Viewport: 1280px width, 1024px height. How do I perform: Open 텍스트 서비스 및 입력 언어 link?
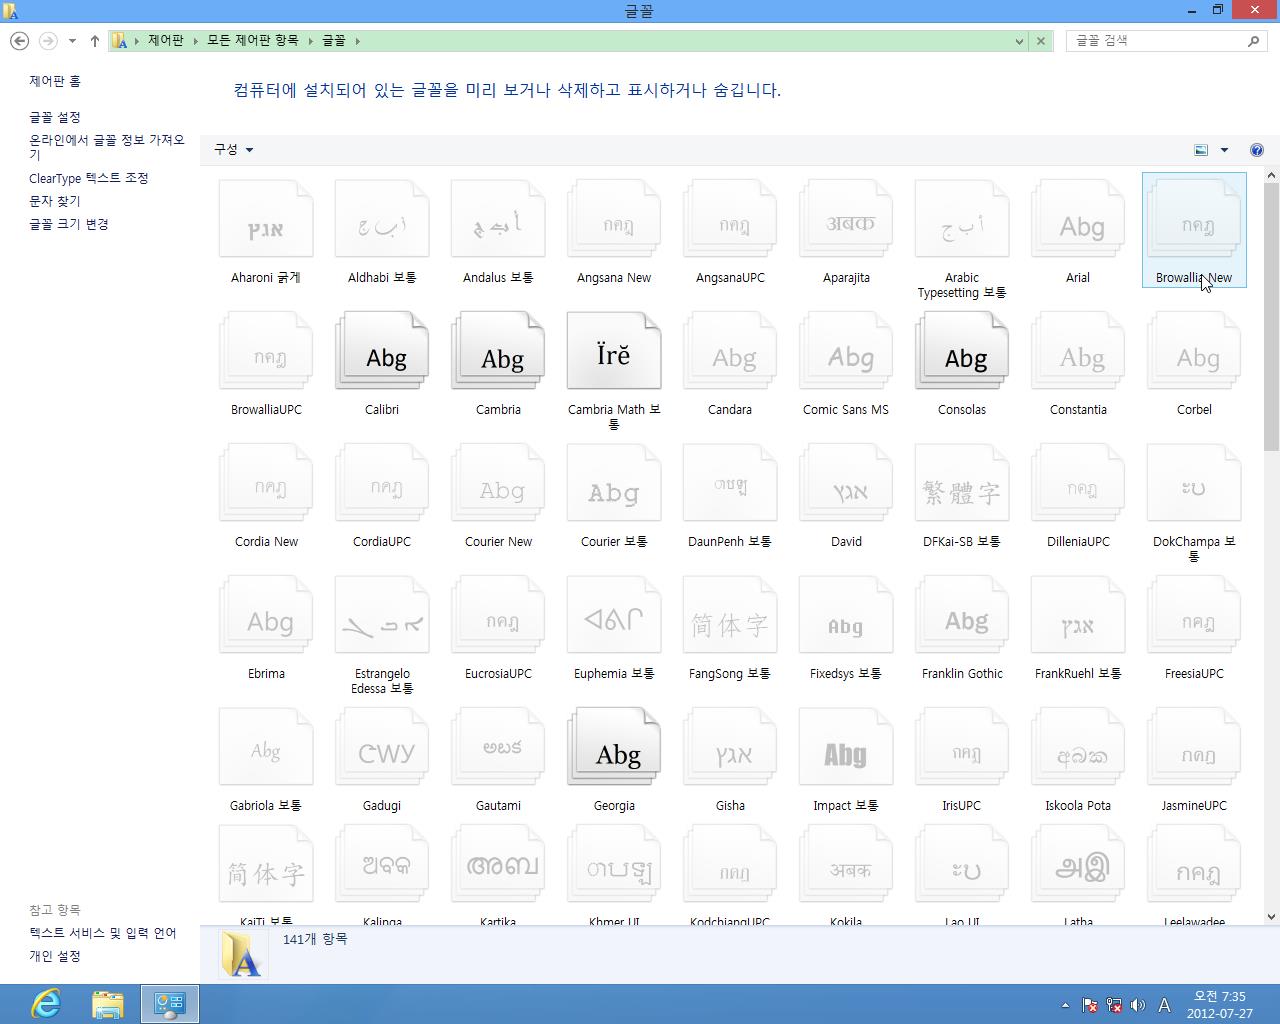[x=103, y=933]
